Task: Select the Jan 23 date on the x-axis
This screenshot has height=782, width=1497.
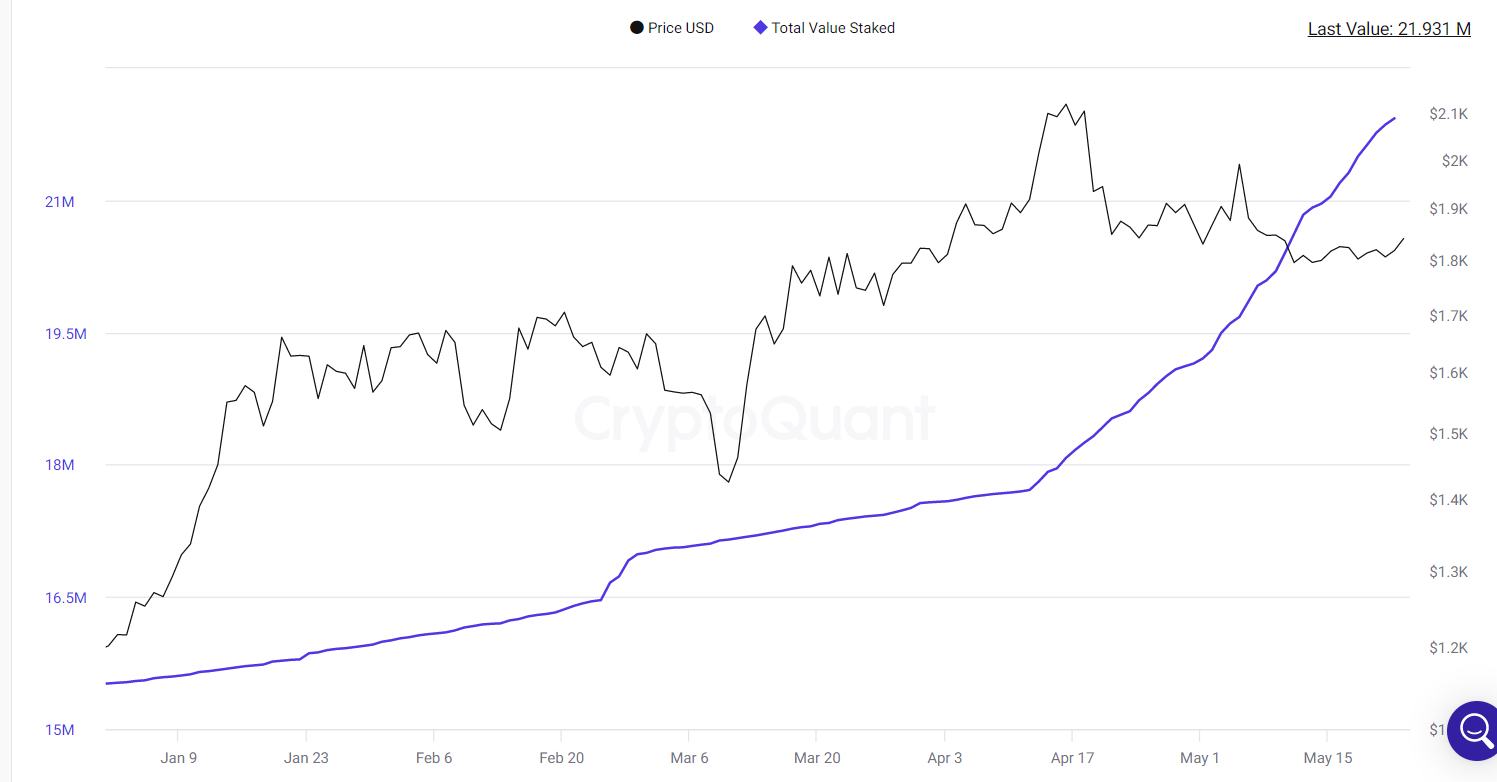Action: (306, 758)
